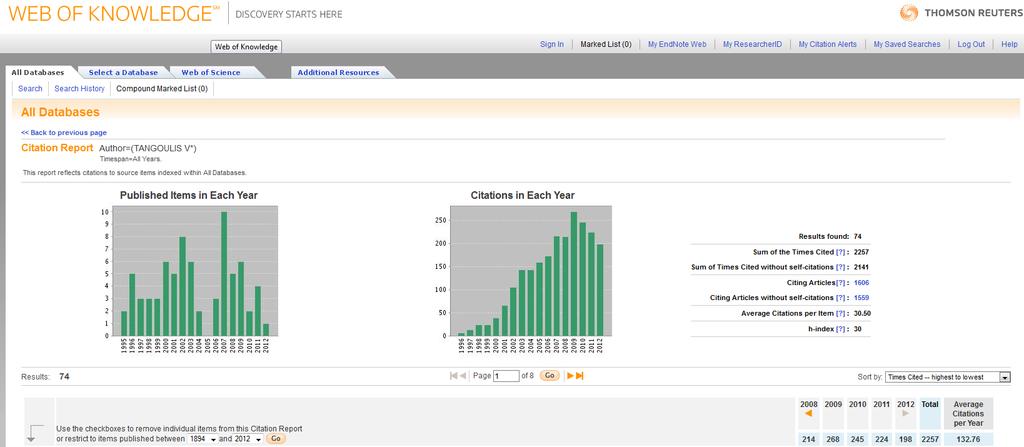Open the Search History subtab

pos(79,88)
